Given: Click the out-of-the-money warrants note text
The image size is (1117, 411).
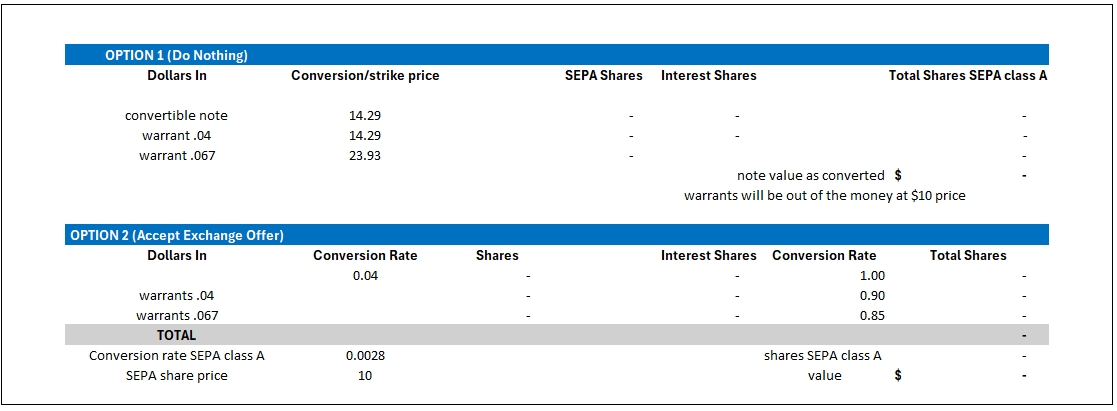Looking at the screenshot, I should pos(824,195).
